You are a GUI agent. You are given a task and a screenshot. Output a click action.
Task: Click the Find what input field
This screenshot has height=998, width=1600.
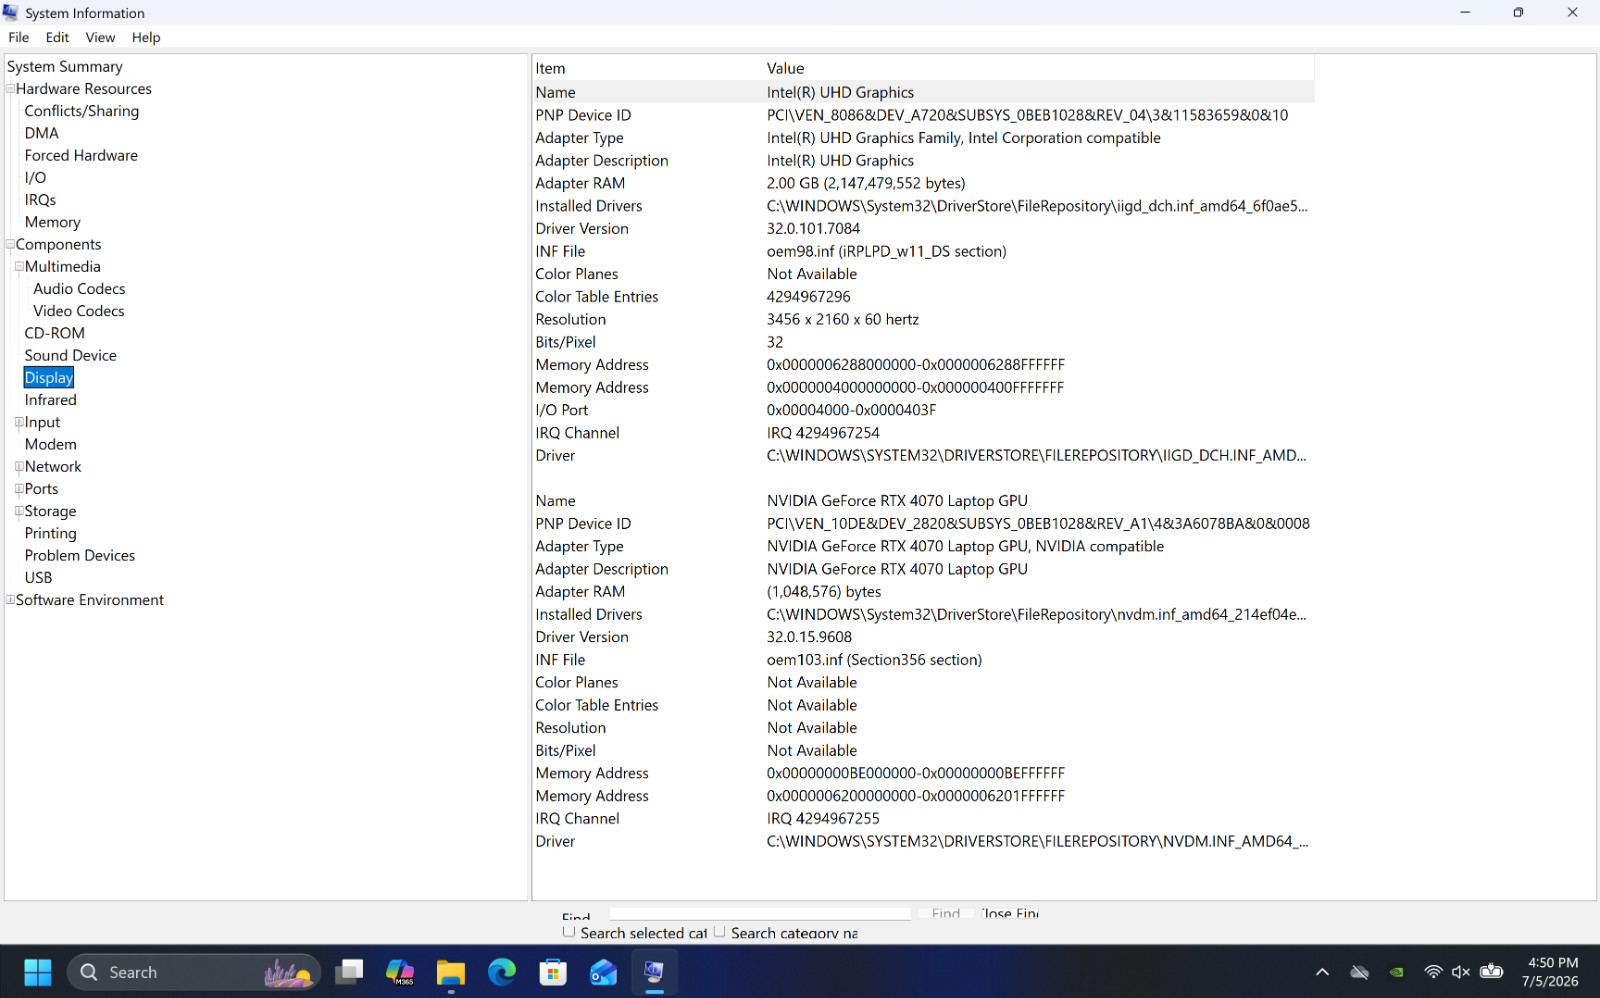point(760,913)
